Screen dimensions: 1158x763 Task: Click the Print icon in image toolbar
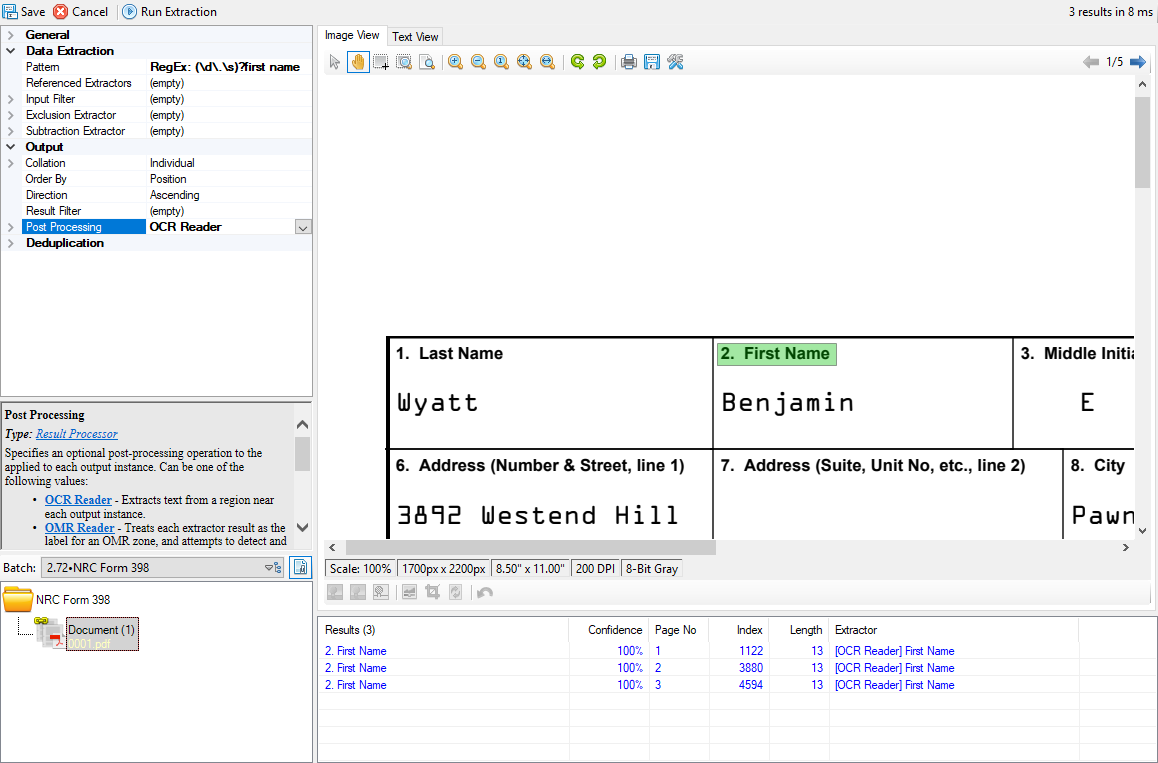[x=629, y=62]
